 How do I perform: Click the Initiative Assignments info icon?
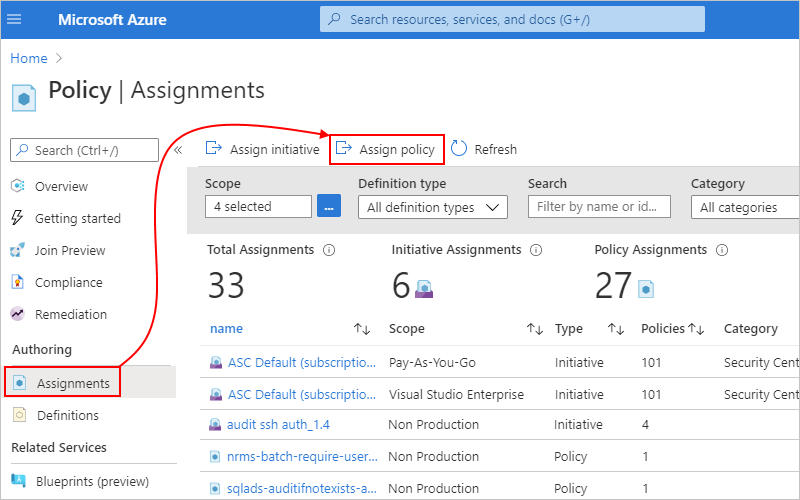[535, 250]
